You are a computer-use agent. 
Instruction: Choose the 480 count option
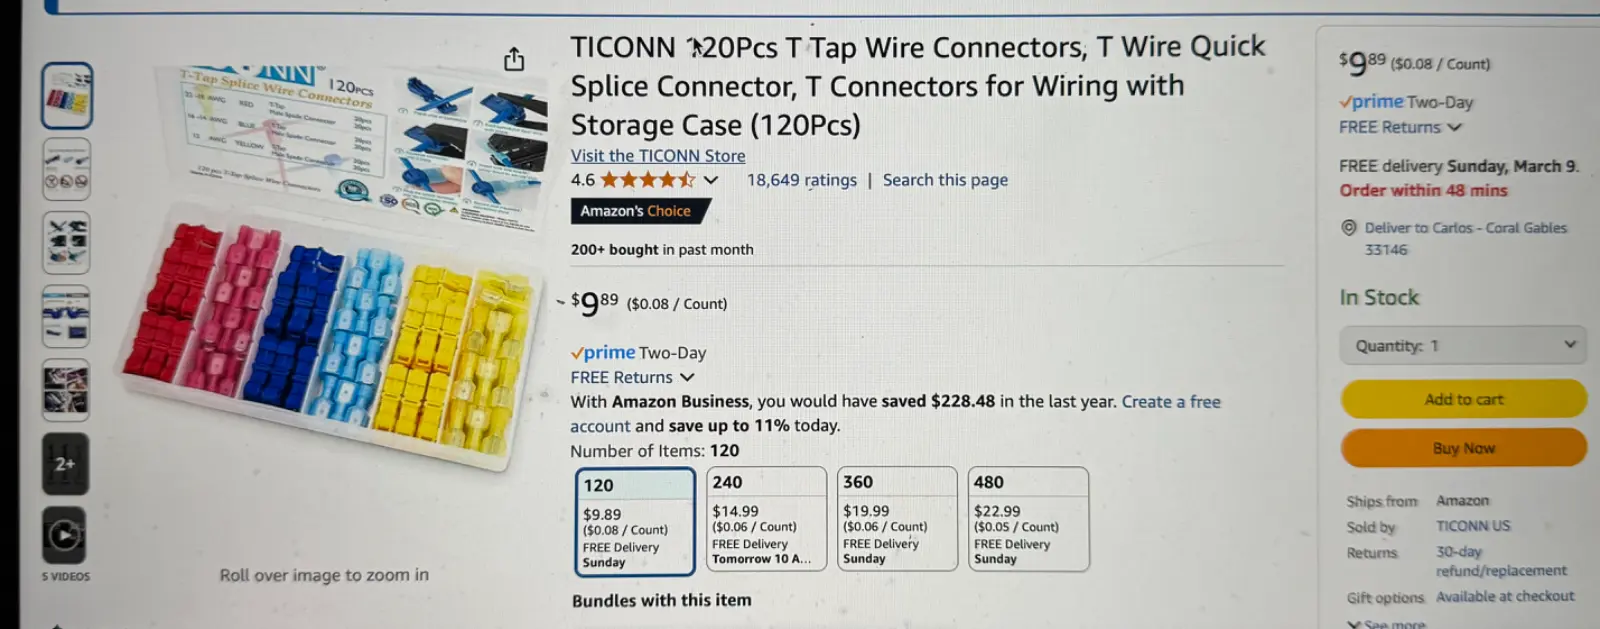1028,519
